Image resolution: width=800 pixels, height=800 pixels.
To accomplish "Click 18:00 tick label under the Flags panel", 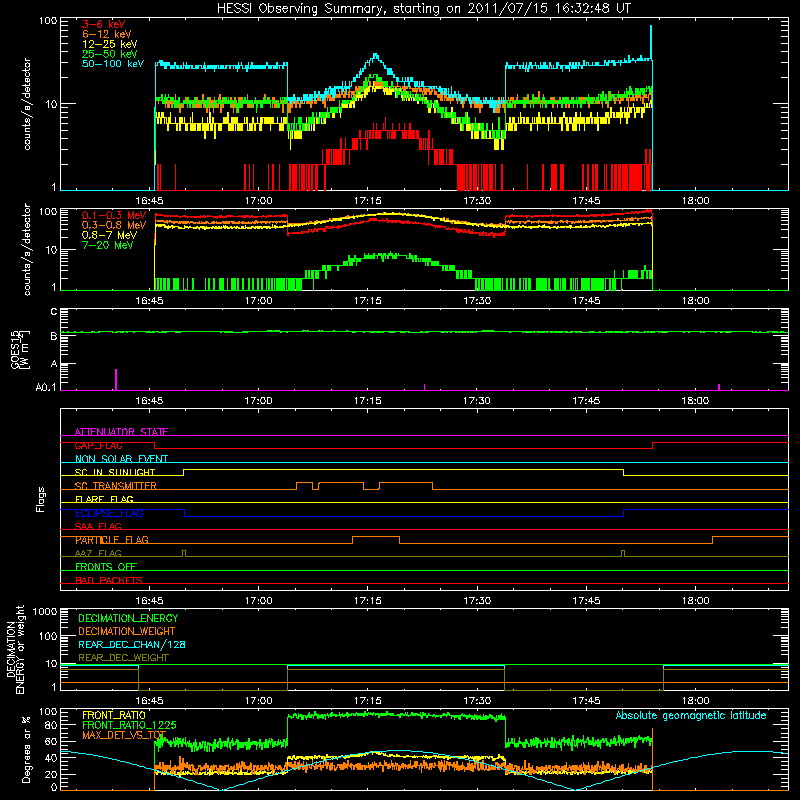I will 695,601.
